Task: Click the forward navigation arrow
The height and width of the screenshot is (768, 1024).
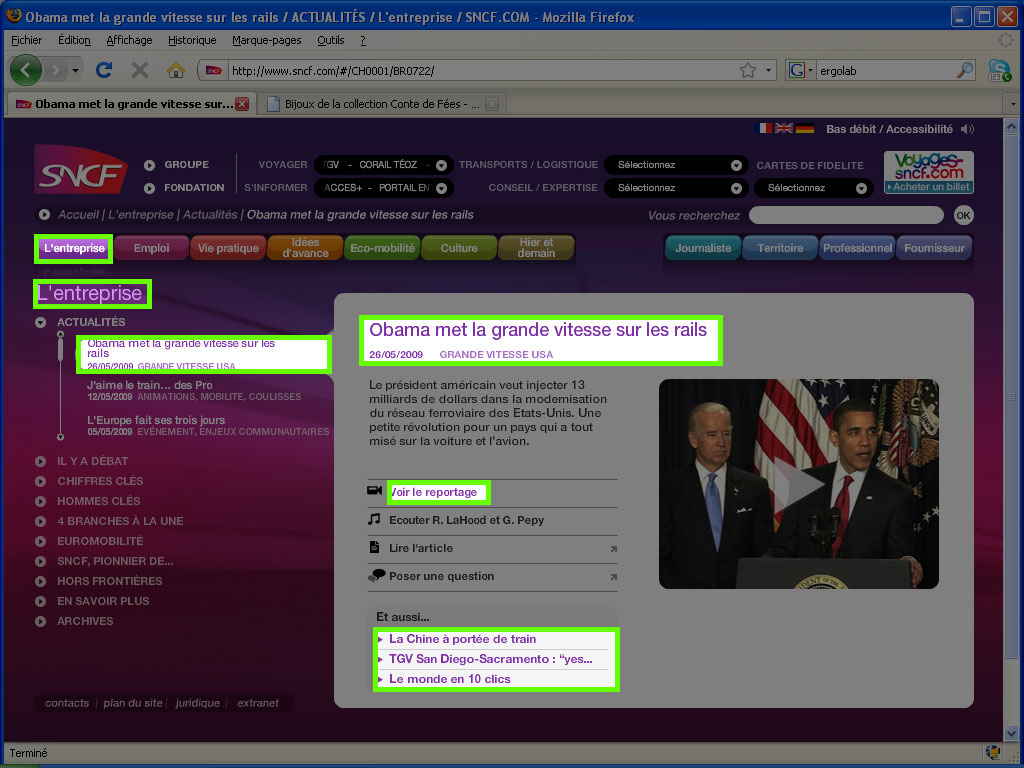Action: (56, 70)
